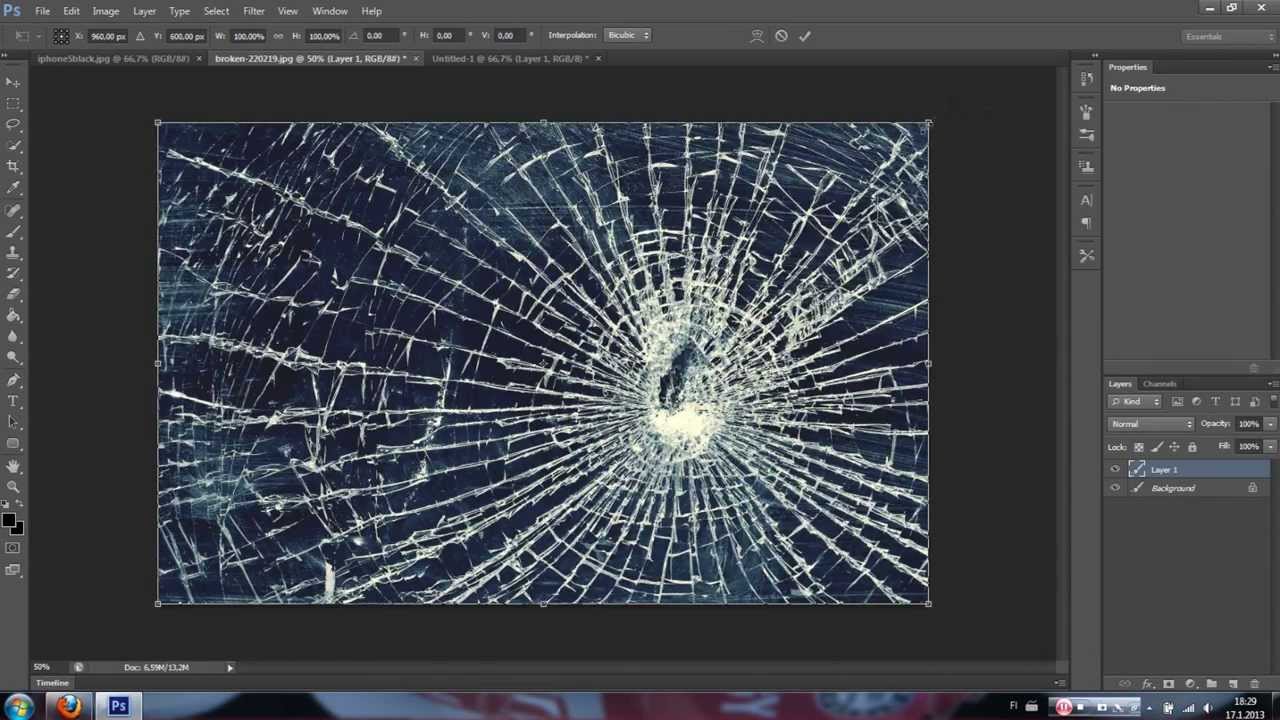Hide the Background layer eye icon
Screen dimensions: 1280x720
pos(1115,488)
